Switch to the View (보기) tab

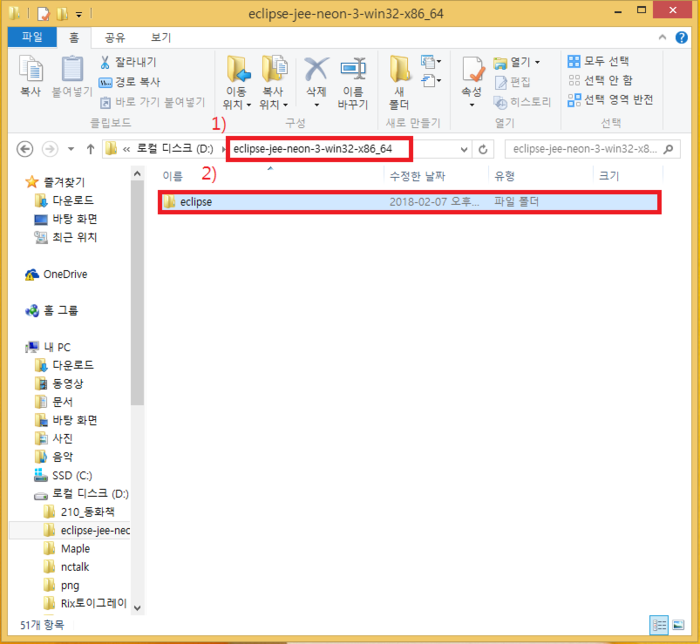161,37
